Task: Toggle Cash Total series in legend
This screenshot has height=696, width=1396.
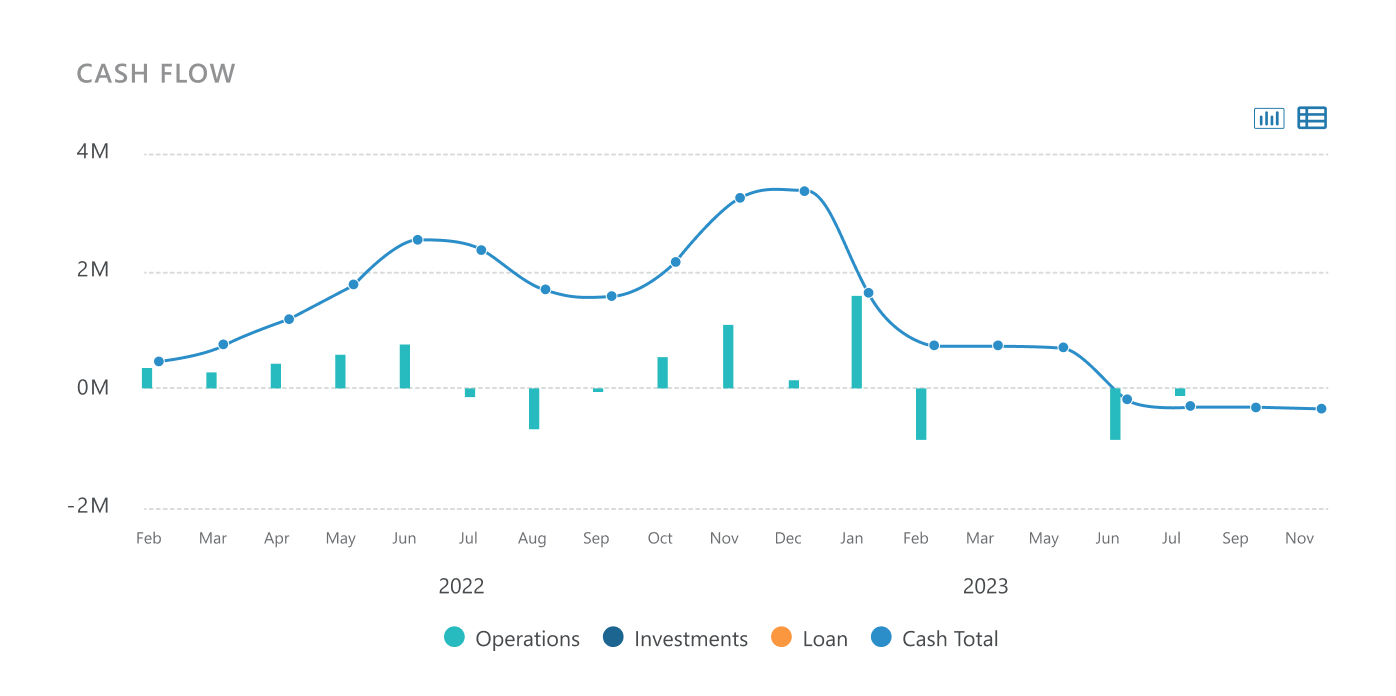Action: click(x=934, y=638)
